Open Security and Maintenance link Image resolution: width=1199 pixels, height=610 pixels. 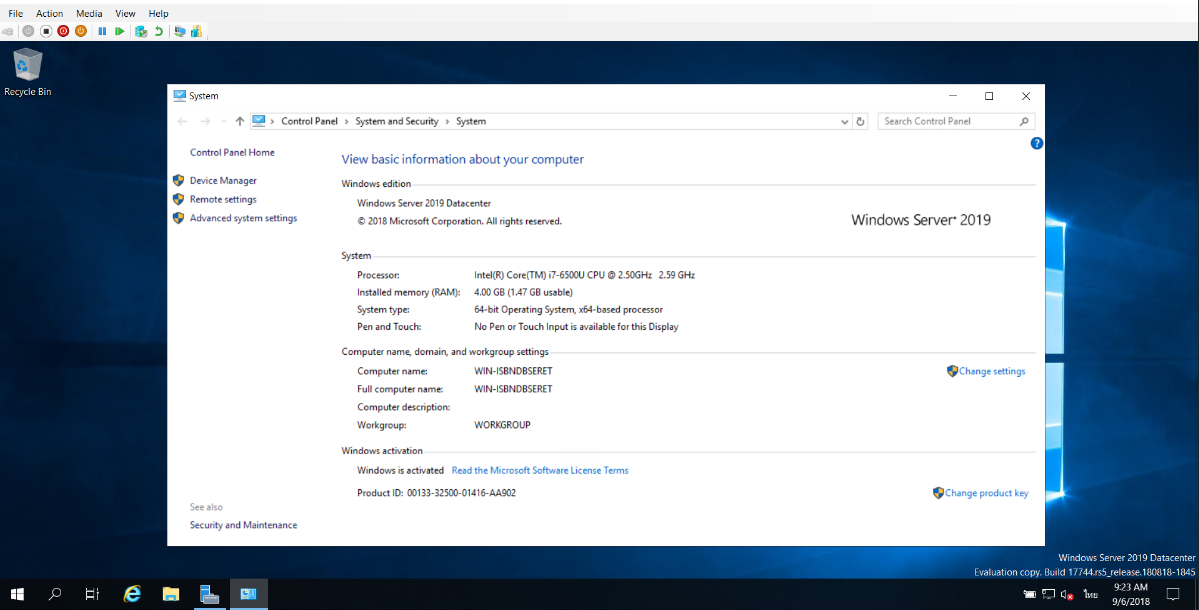243,525
